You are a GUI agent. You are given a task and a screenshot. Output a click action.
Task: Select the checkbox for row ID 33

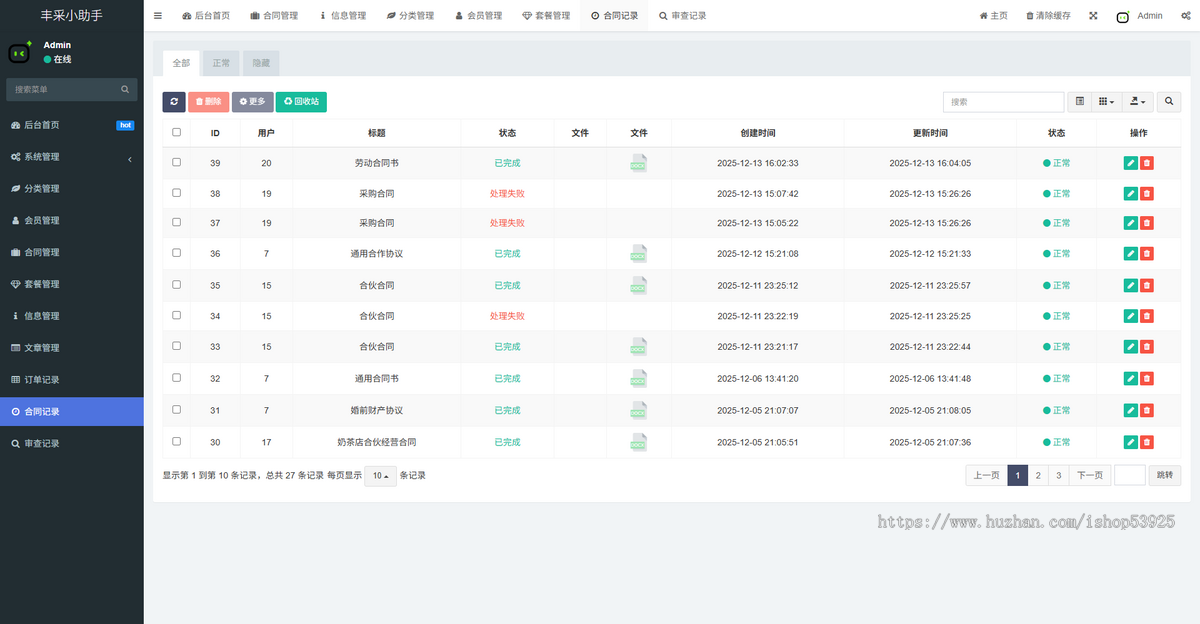(x=177, y=346)
